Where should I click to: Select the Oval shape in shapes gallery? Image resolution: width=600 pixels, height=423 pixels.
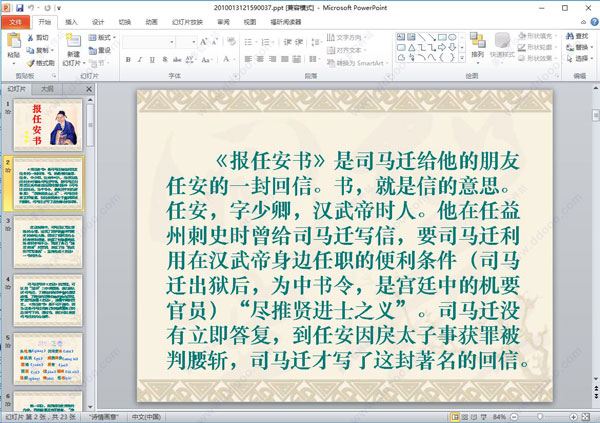(452, 37)
